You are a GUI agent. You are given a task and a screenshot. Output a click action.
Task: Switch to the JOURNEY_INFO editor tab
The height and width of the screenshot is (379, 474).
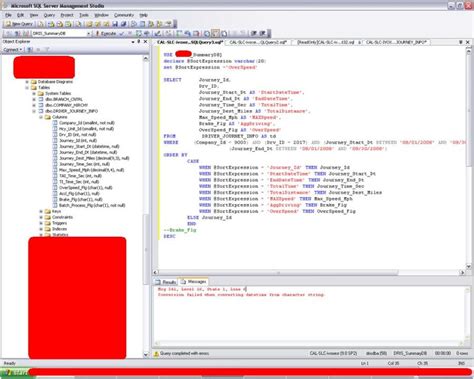(396, 42)
